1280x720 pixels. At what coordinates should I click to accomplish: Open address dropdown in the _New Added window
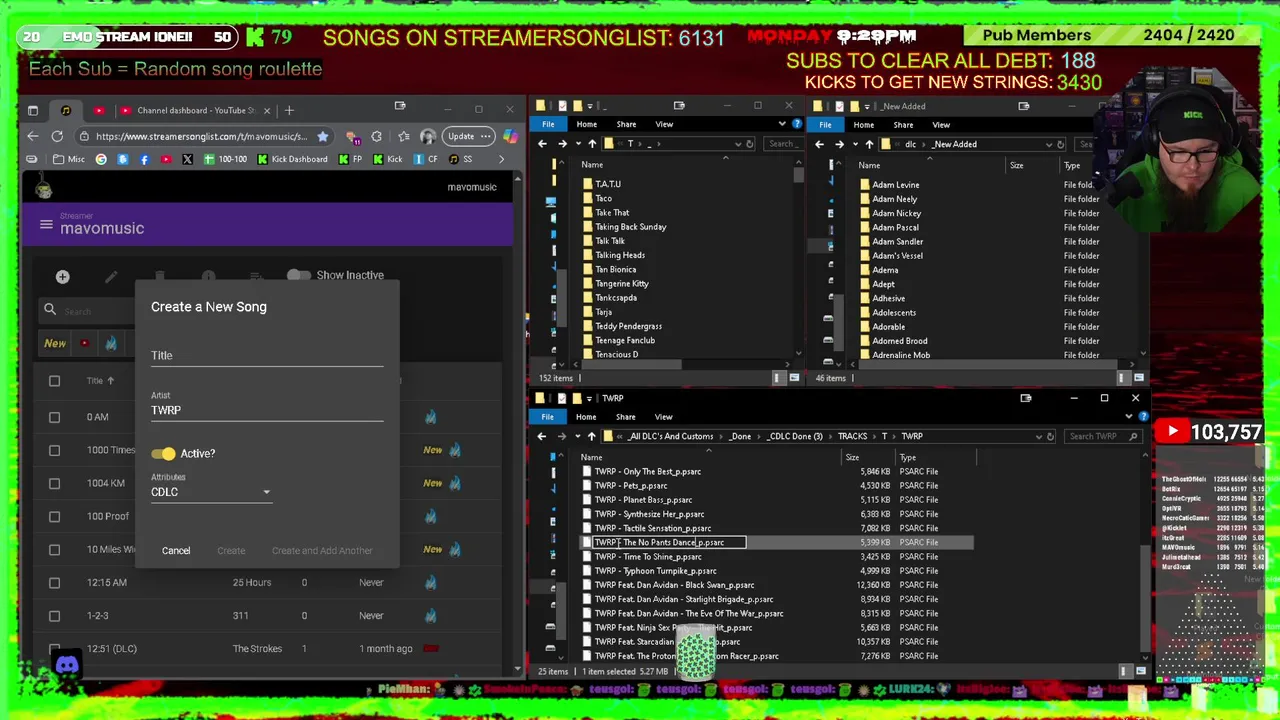(x=1048, y=144)
